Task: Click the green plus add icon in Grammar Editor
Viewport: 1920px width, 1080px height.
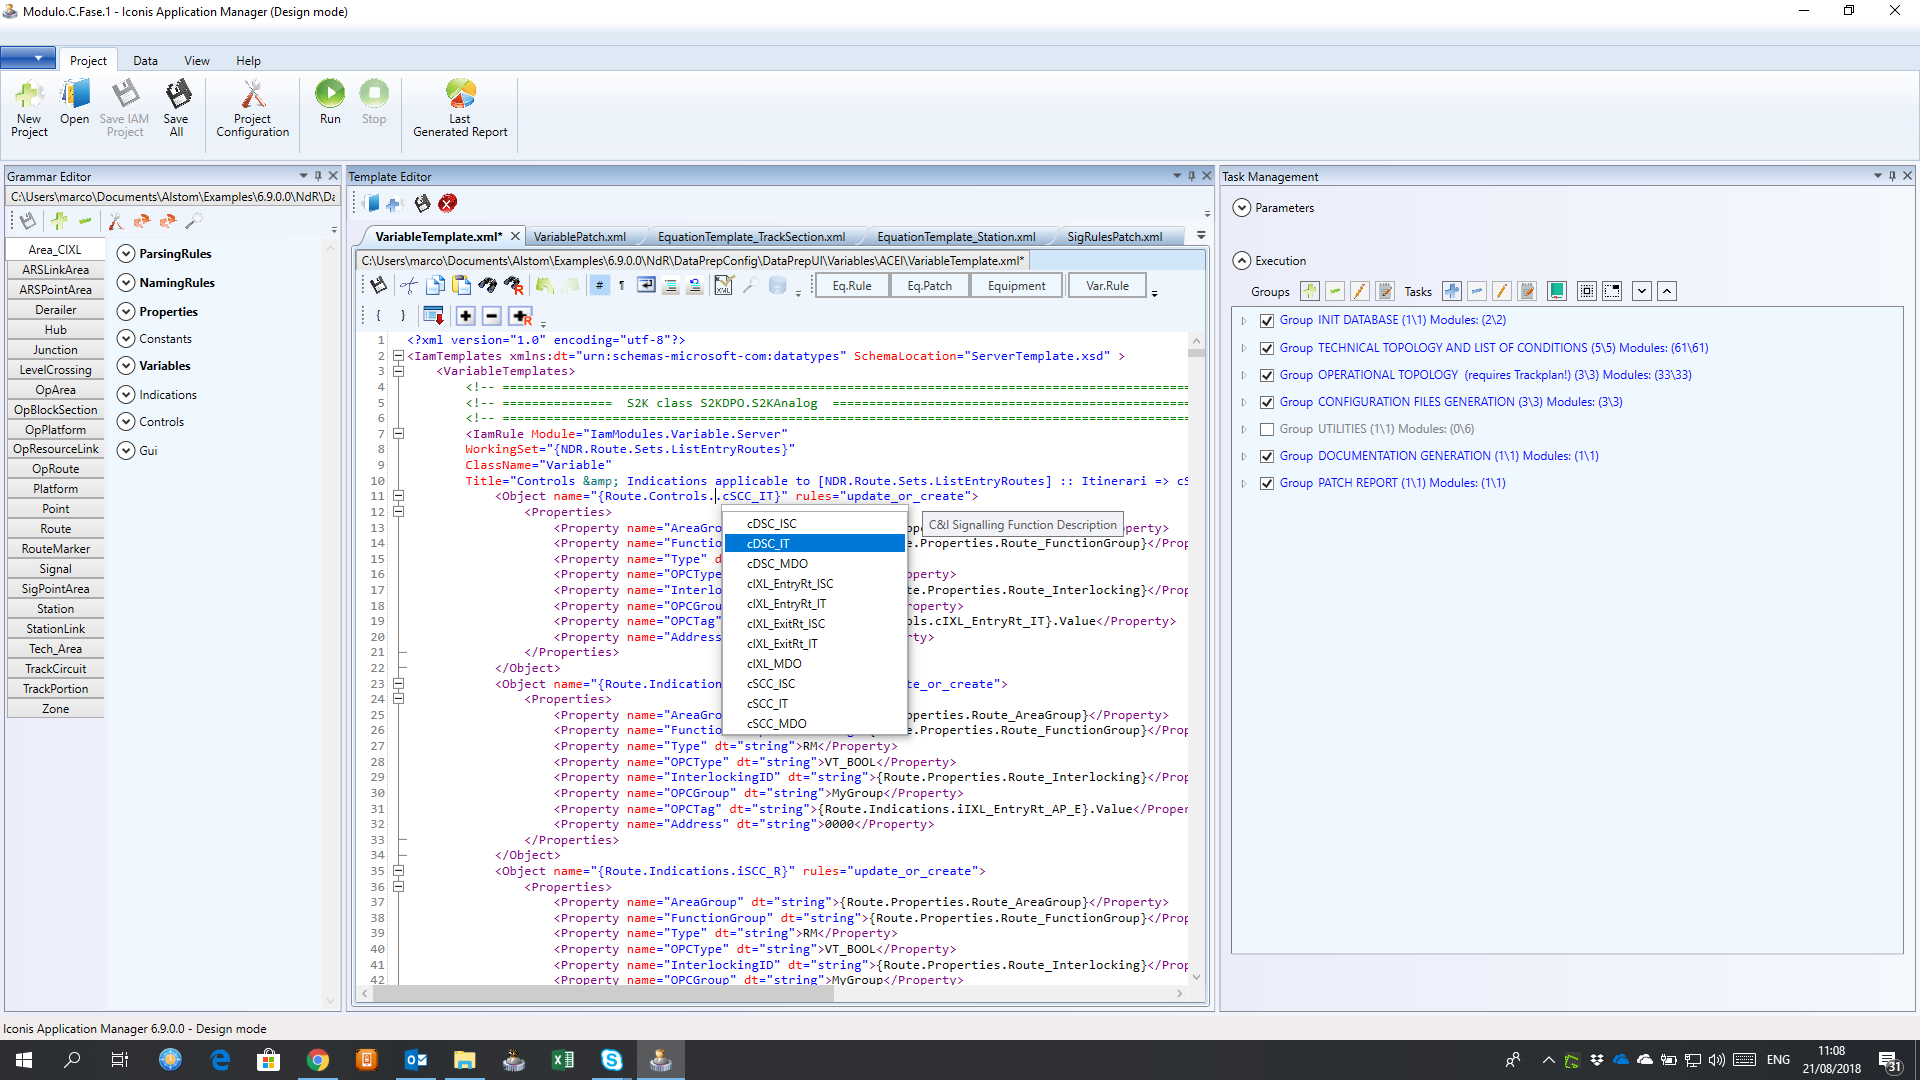Action: click(x=59, y=221)
